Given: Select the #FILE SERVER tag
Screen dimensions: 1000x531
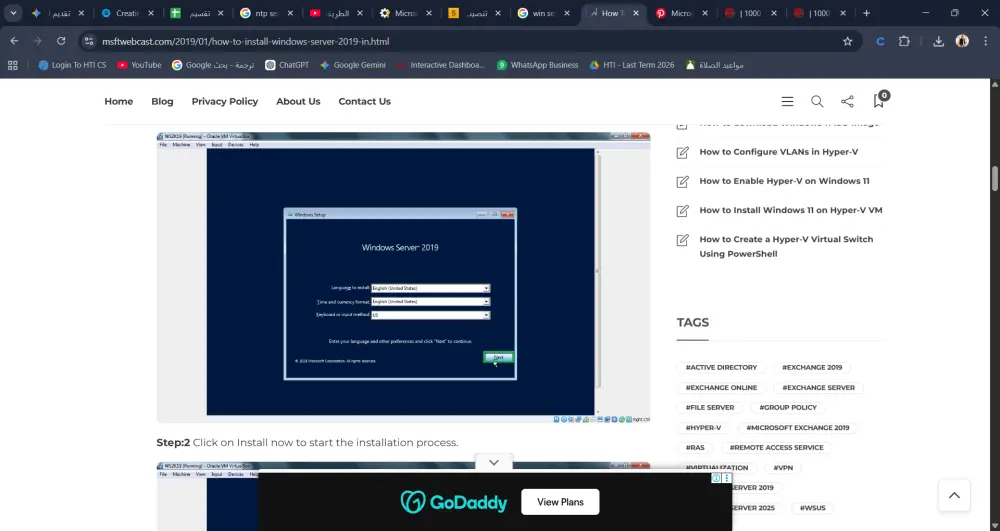Looking at the screenshot, I should coord(710,407).
